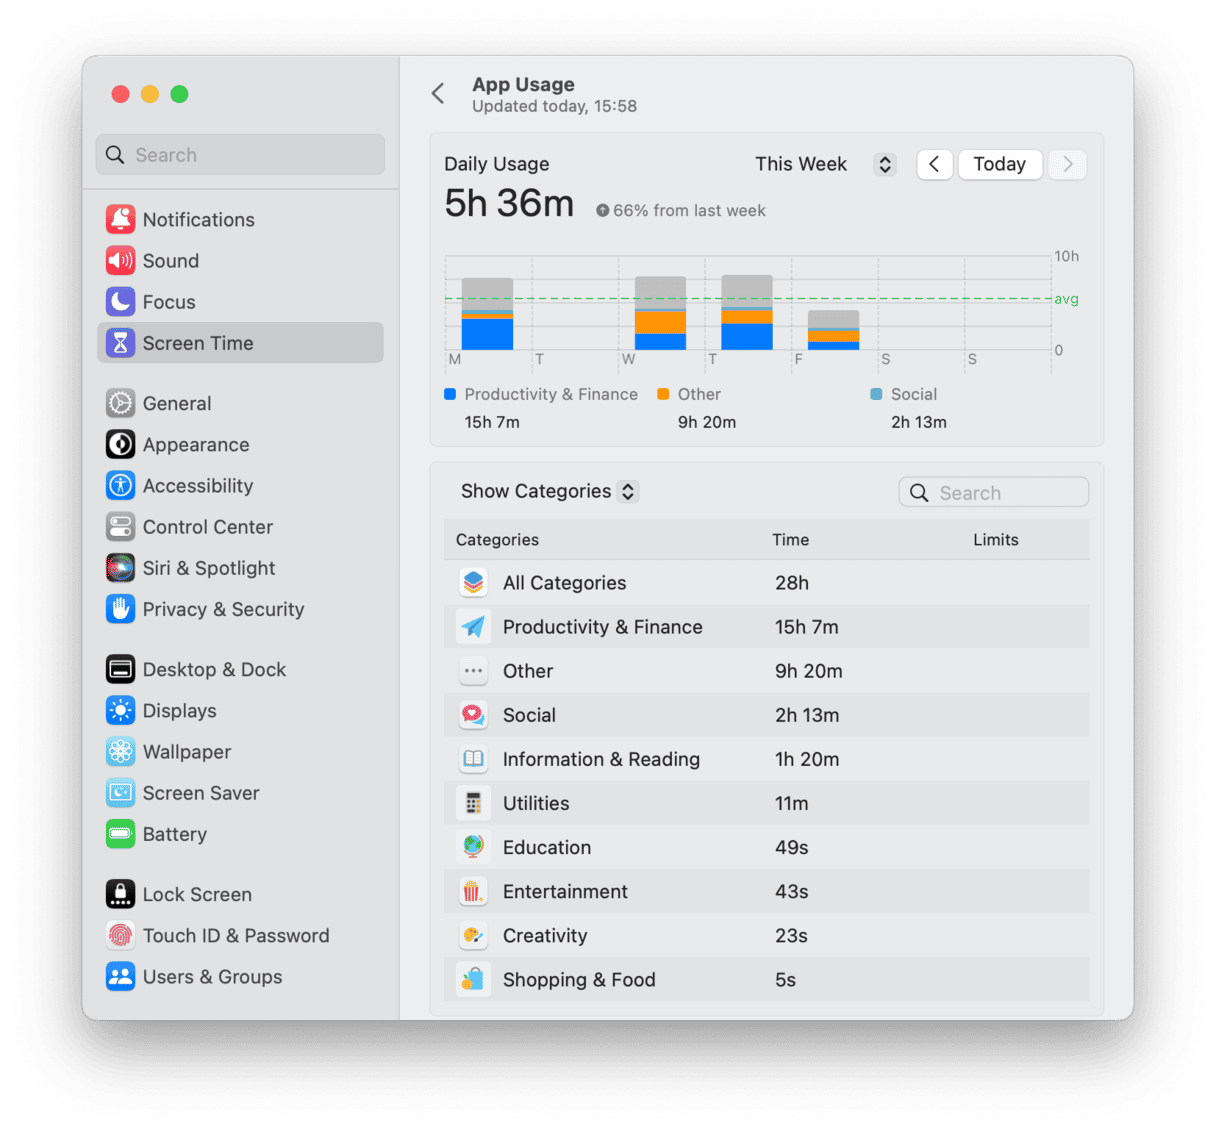Switch to Desktop & Dock settings

[x=214, y=670]
